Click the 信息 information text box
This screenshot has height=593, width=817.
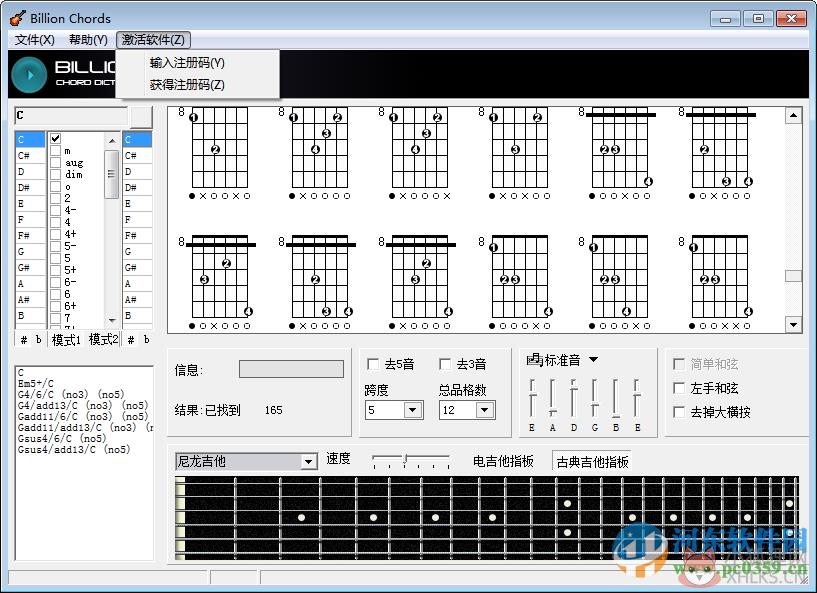click(291, 368)
